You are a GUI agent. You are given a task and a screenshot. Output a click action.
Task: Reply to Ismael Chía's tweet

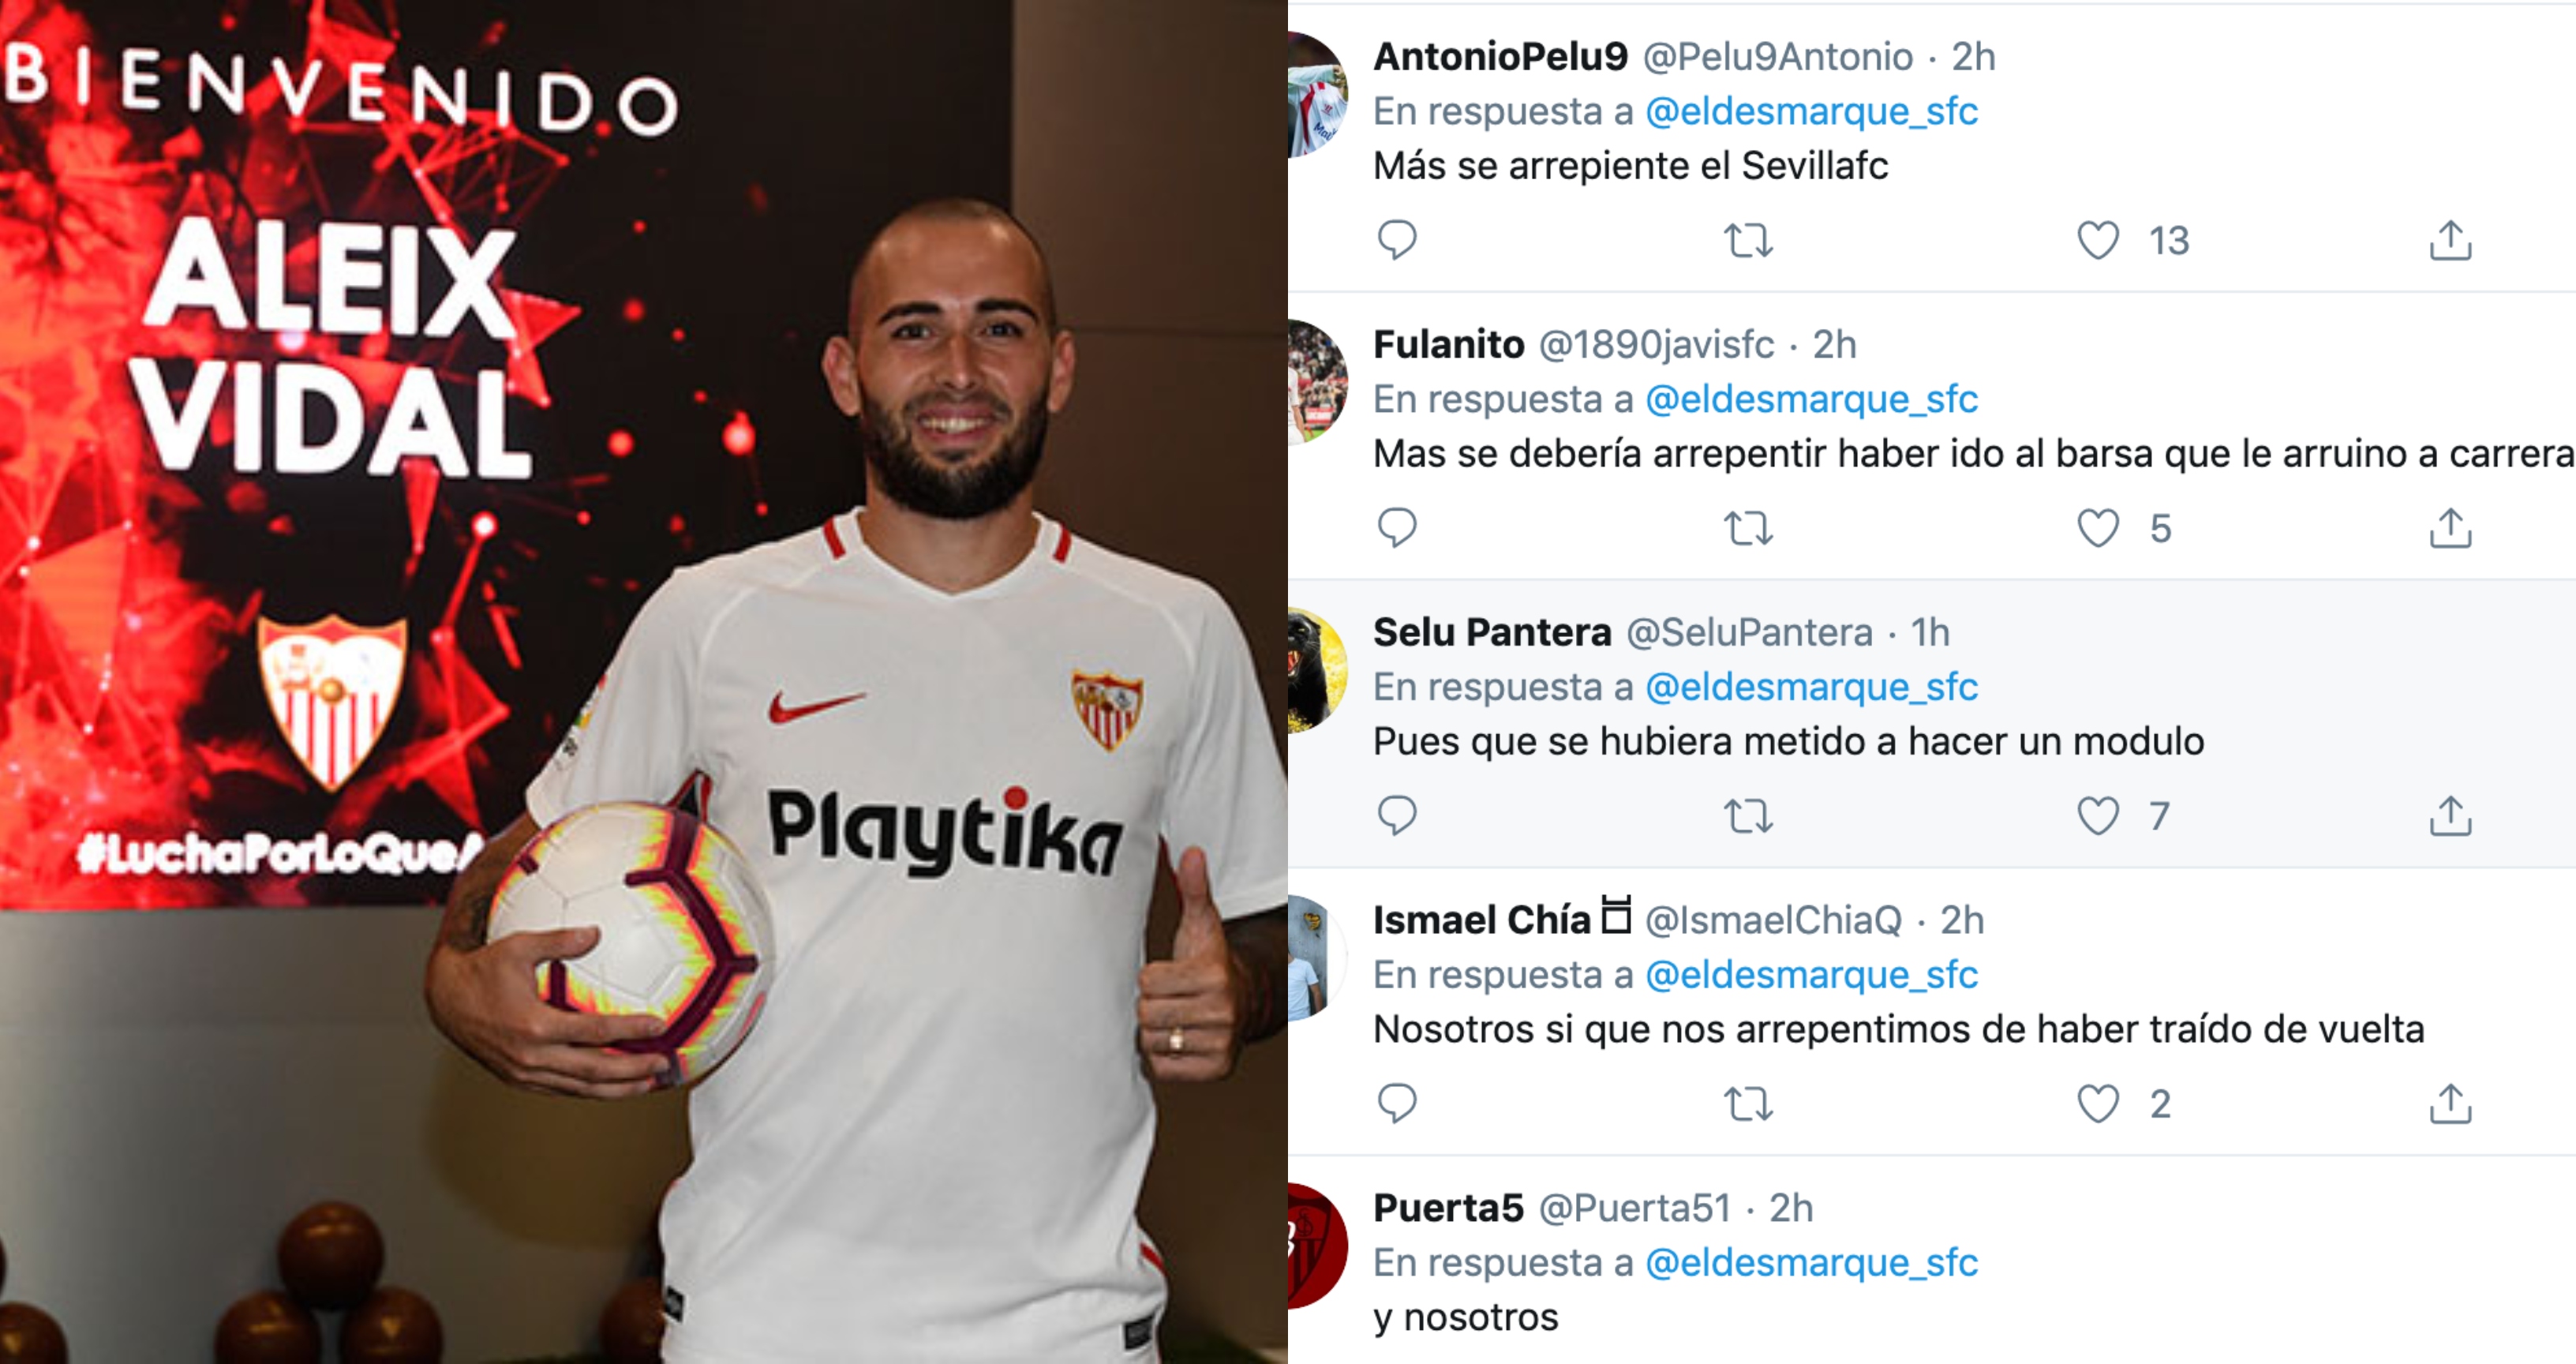tap(1397, 1104)
